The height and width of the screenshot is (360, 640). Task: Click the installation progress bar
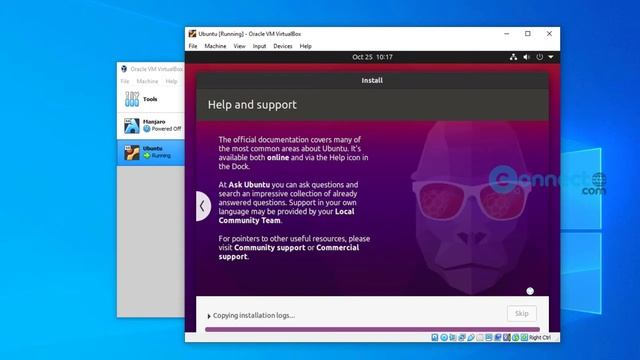(372, 329)
